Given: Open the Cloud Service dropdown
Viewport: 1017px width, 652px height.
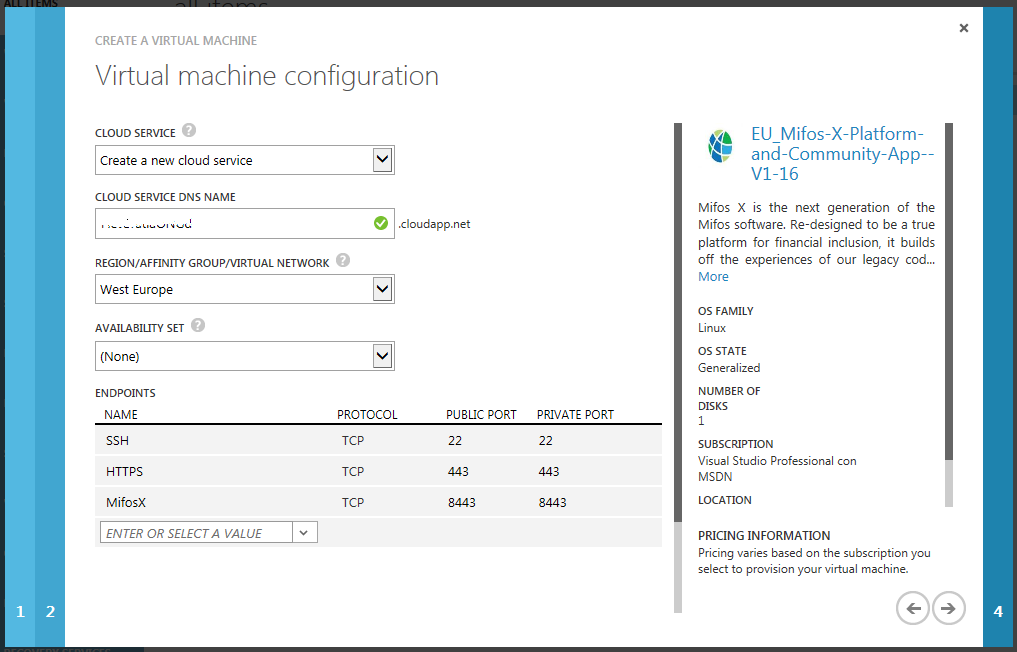Looking at the screenshot, I should 381,160.
